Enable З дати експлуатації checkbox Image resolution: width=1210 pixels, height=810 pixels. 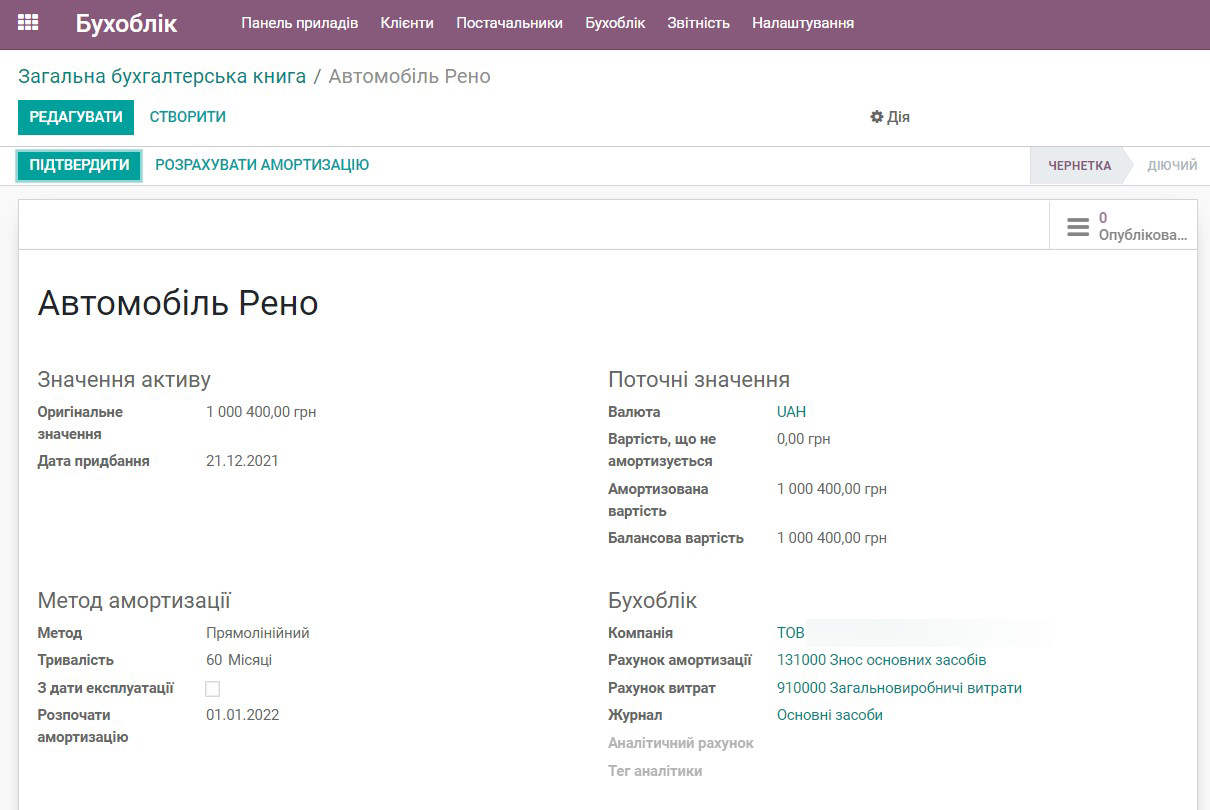pos(211,688)
